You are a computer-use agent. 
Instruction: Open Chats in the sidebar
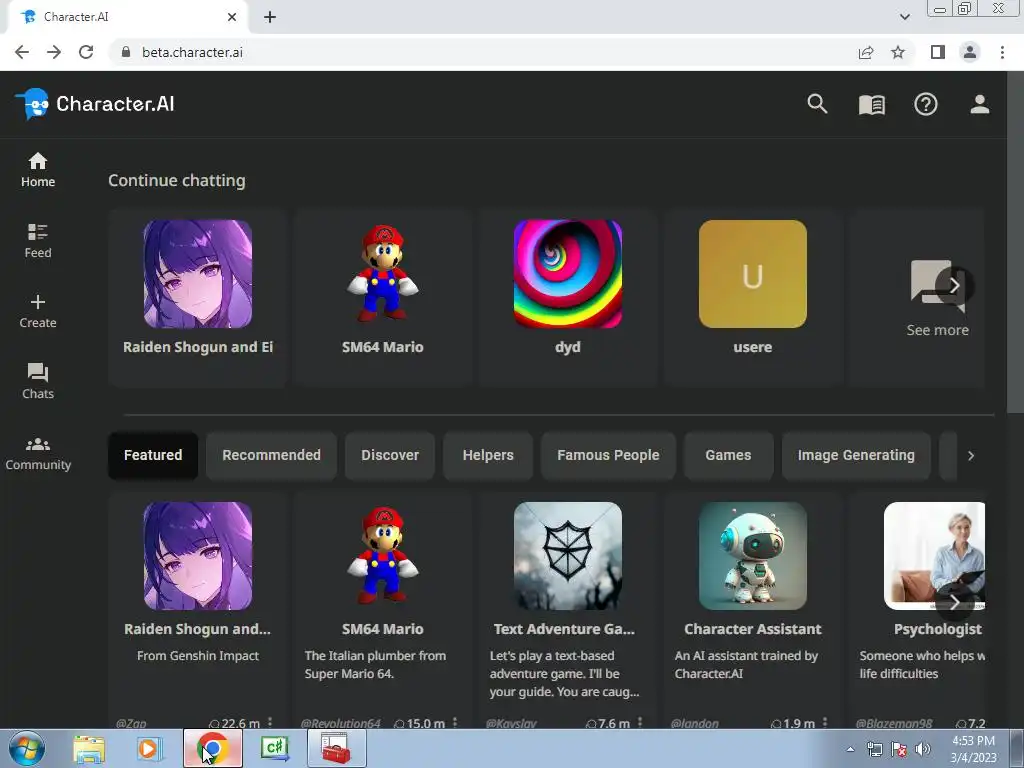(x=38, y=381)
